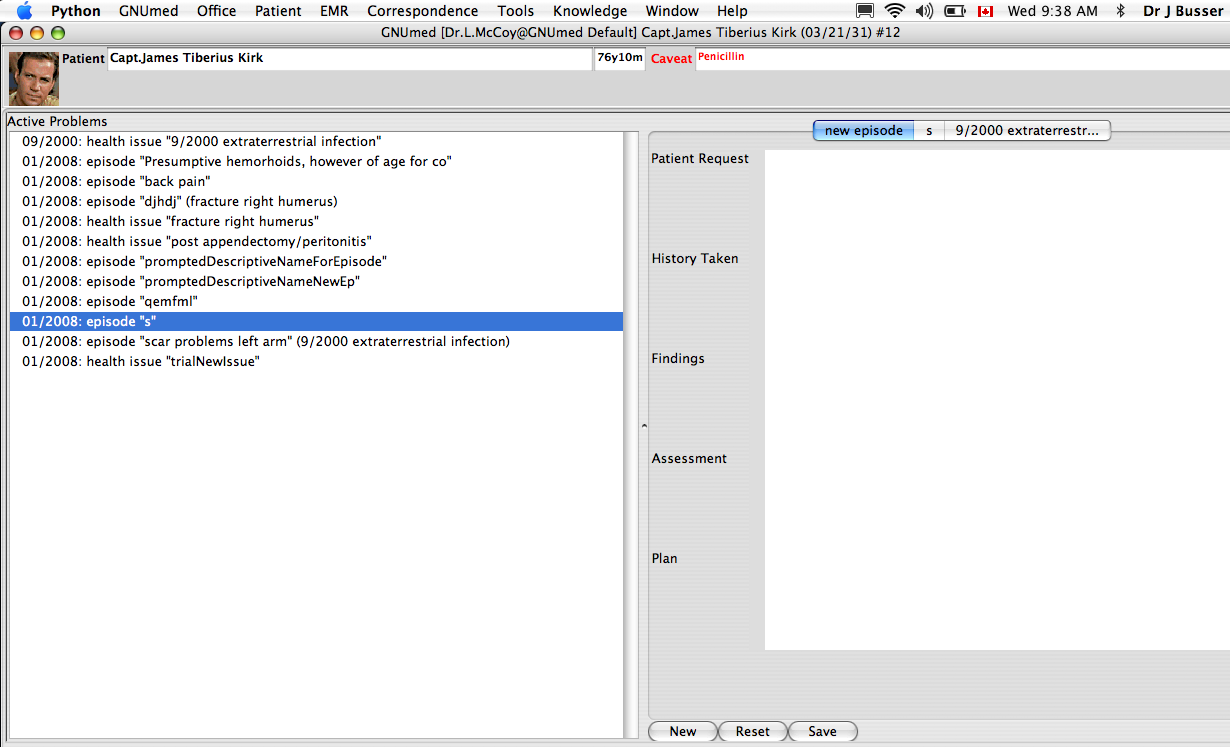Click the volume icon in menu bar
The image size is (1230, 747).
(x=924, y=11)
